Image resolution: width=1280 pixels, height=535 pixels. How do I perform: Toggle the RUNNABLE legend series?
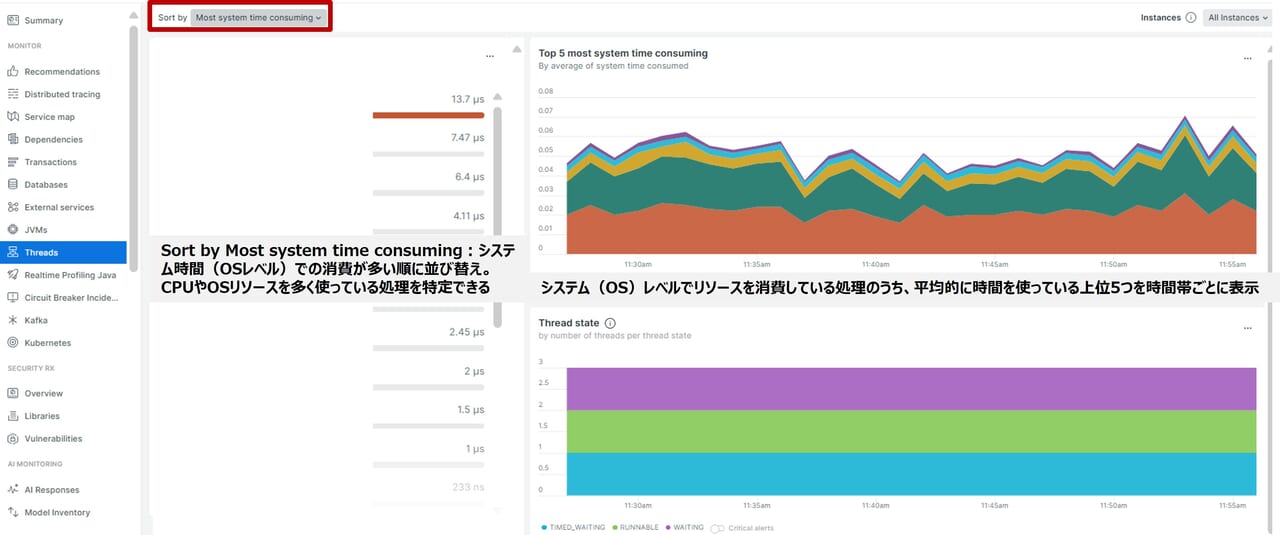point(638,527)
